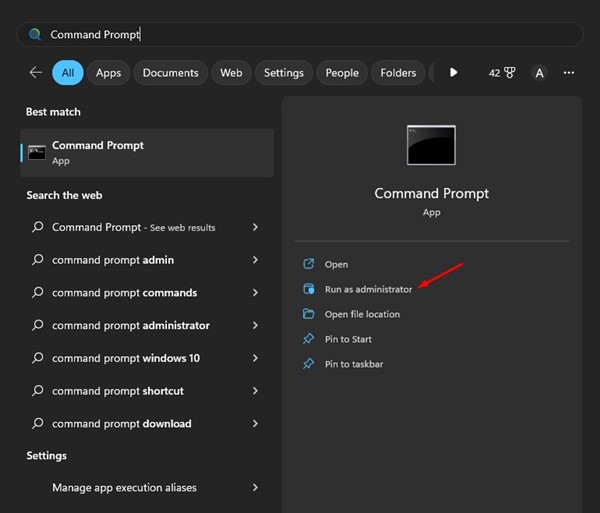Viewport: 600px width, 513px height.
Task: Click into the Command Prompt search field
Action: point(300,34)
